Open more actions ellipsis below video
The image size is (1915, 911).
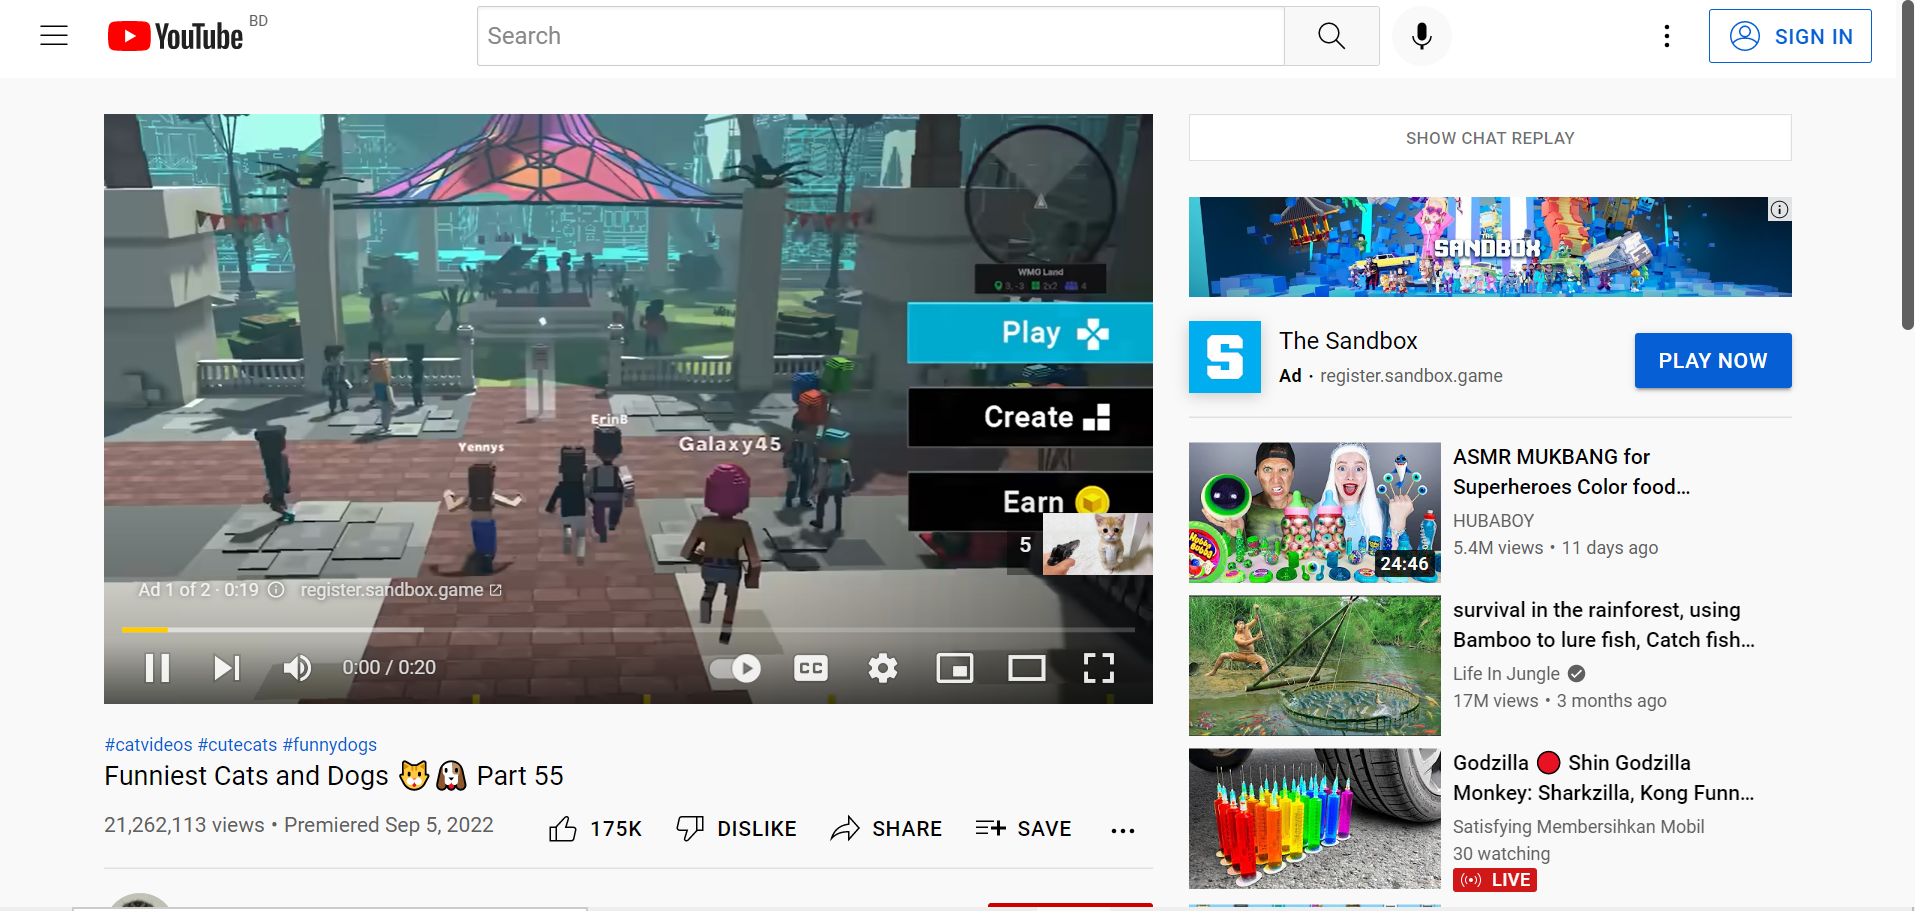[1123, 830]
